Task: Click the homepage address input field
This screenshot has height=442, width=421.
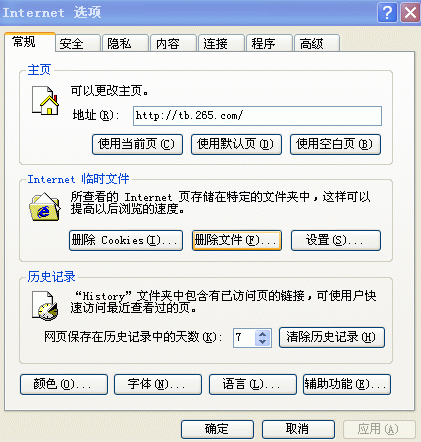Action: point(257,116)
